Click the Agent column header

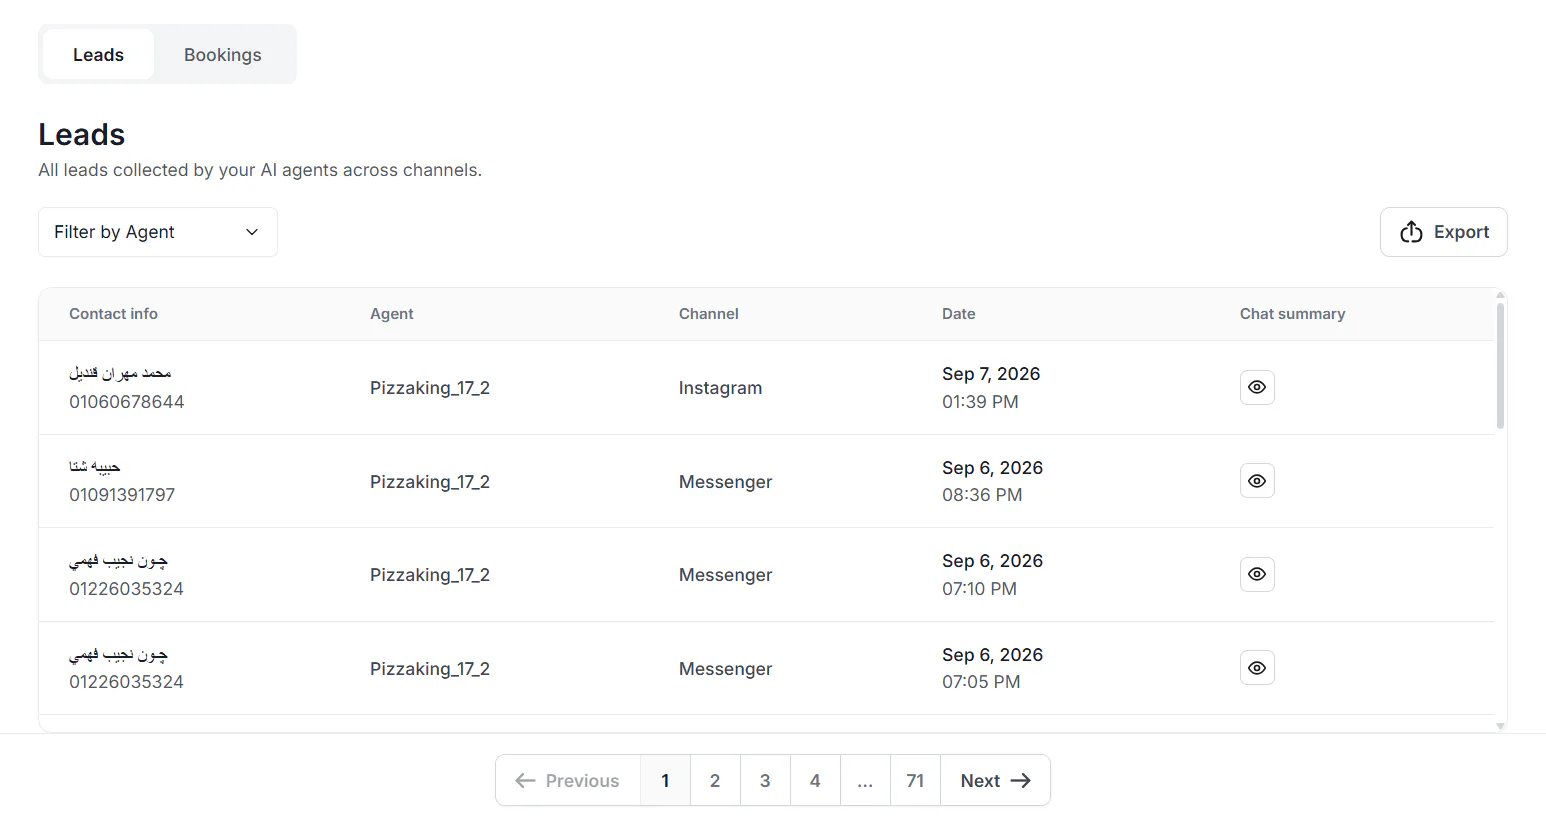pos(391,314)
